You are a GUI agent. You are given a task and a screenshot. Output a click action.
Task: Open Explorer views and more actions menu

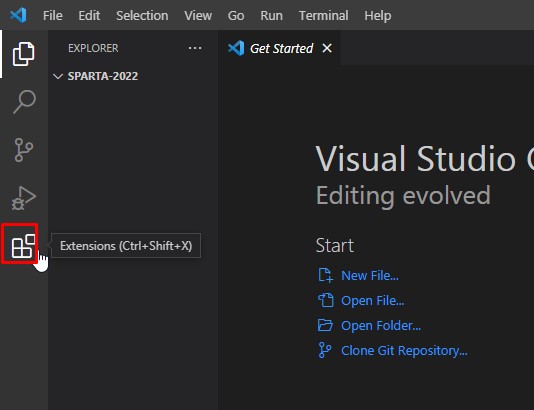click(x=195, y=48)
